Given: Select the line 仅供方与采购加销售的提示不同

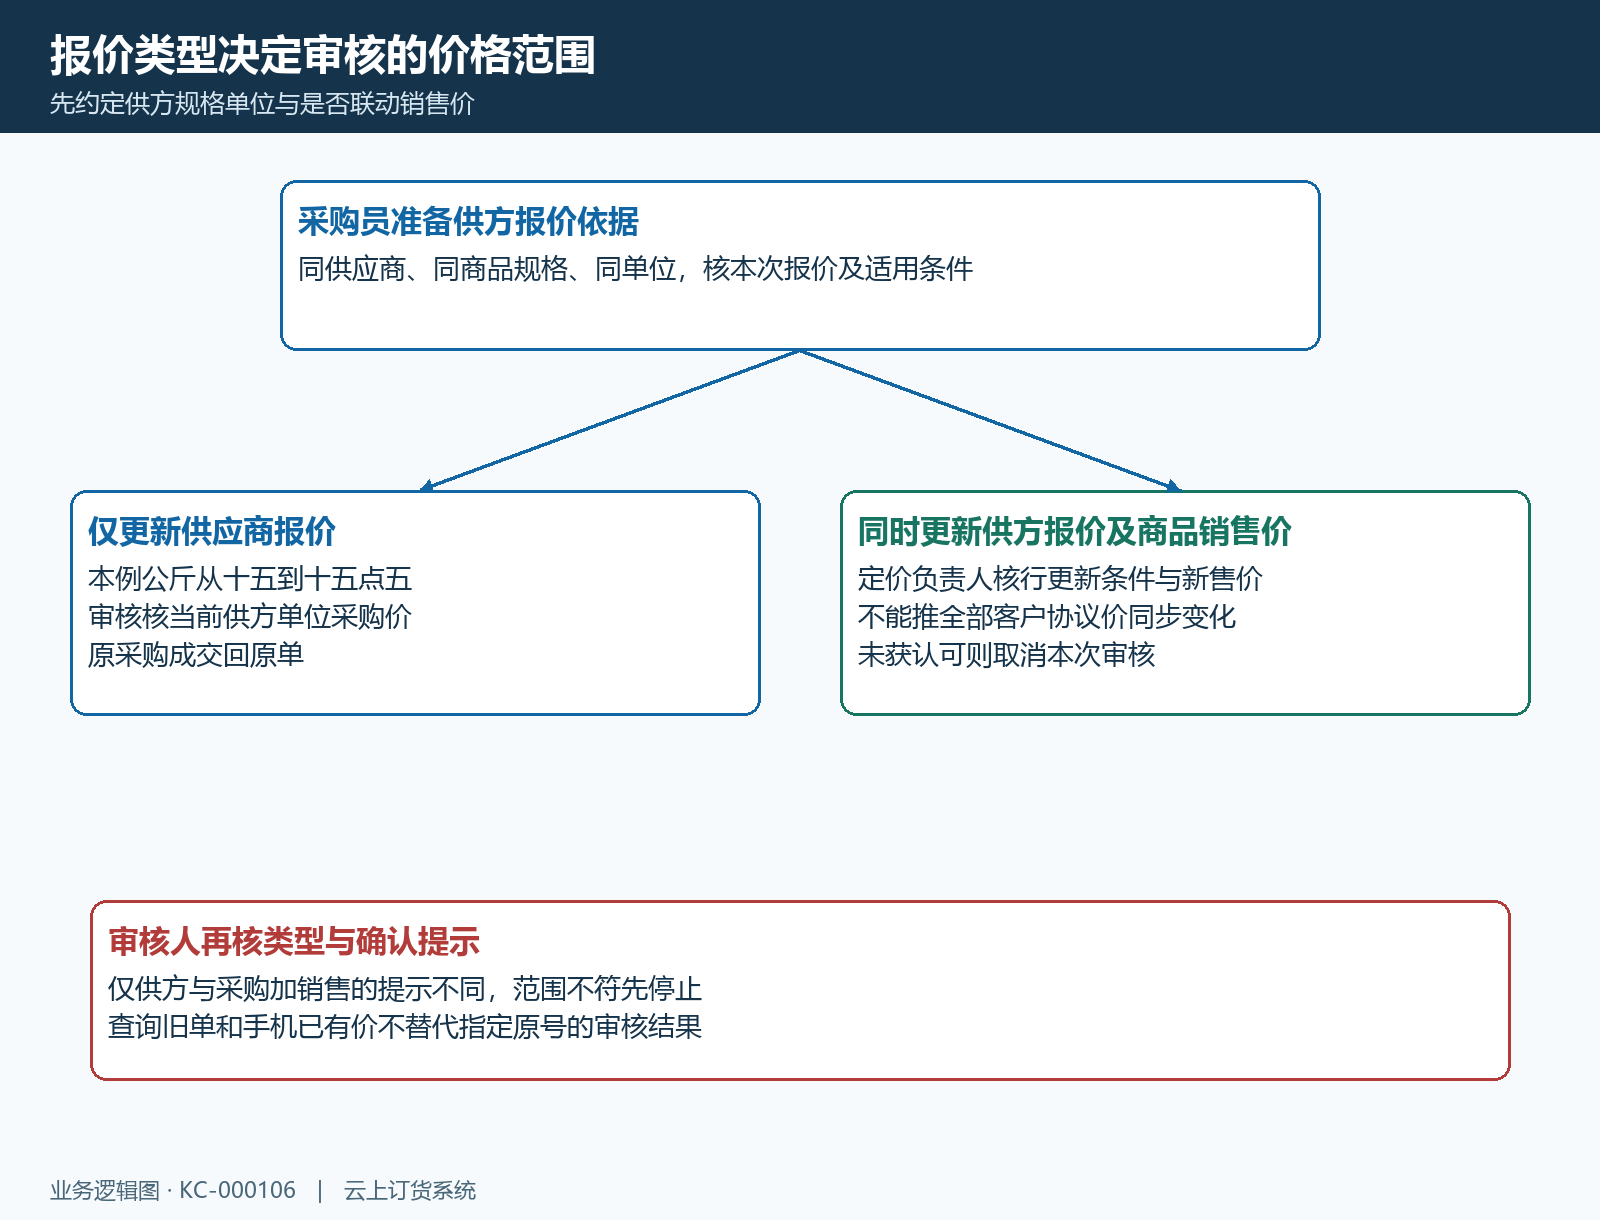Looking at the screenshot, I should (x=297, y=989).
